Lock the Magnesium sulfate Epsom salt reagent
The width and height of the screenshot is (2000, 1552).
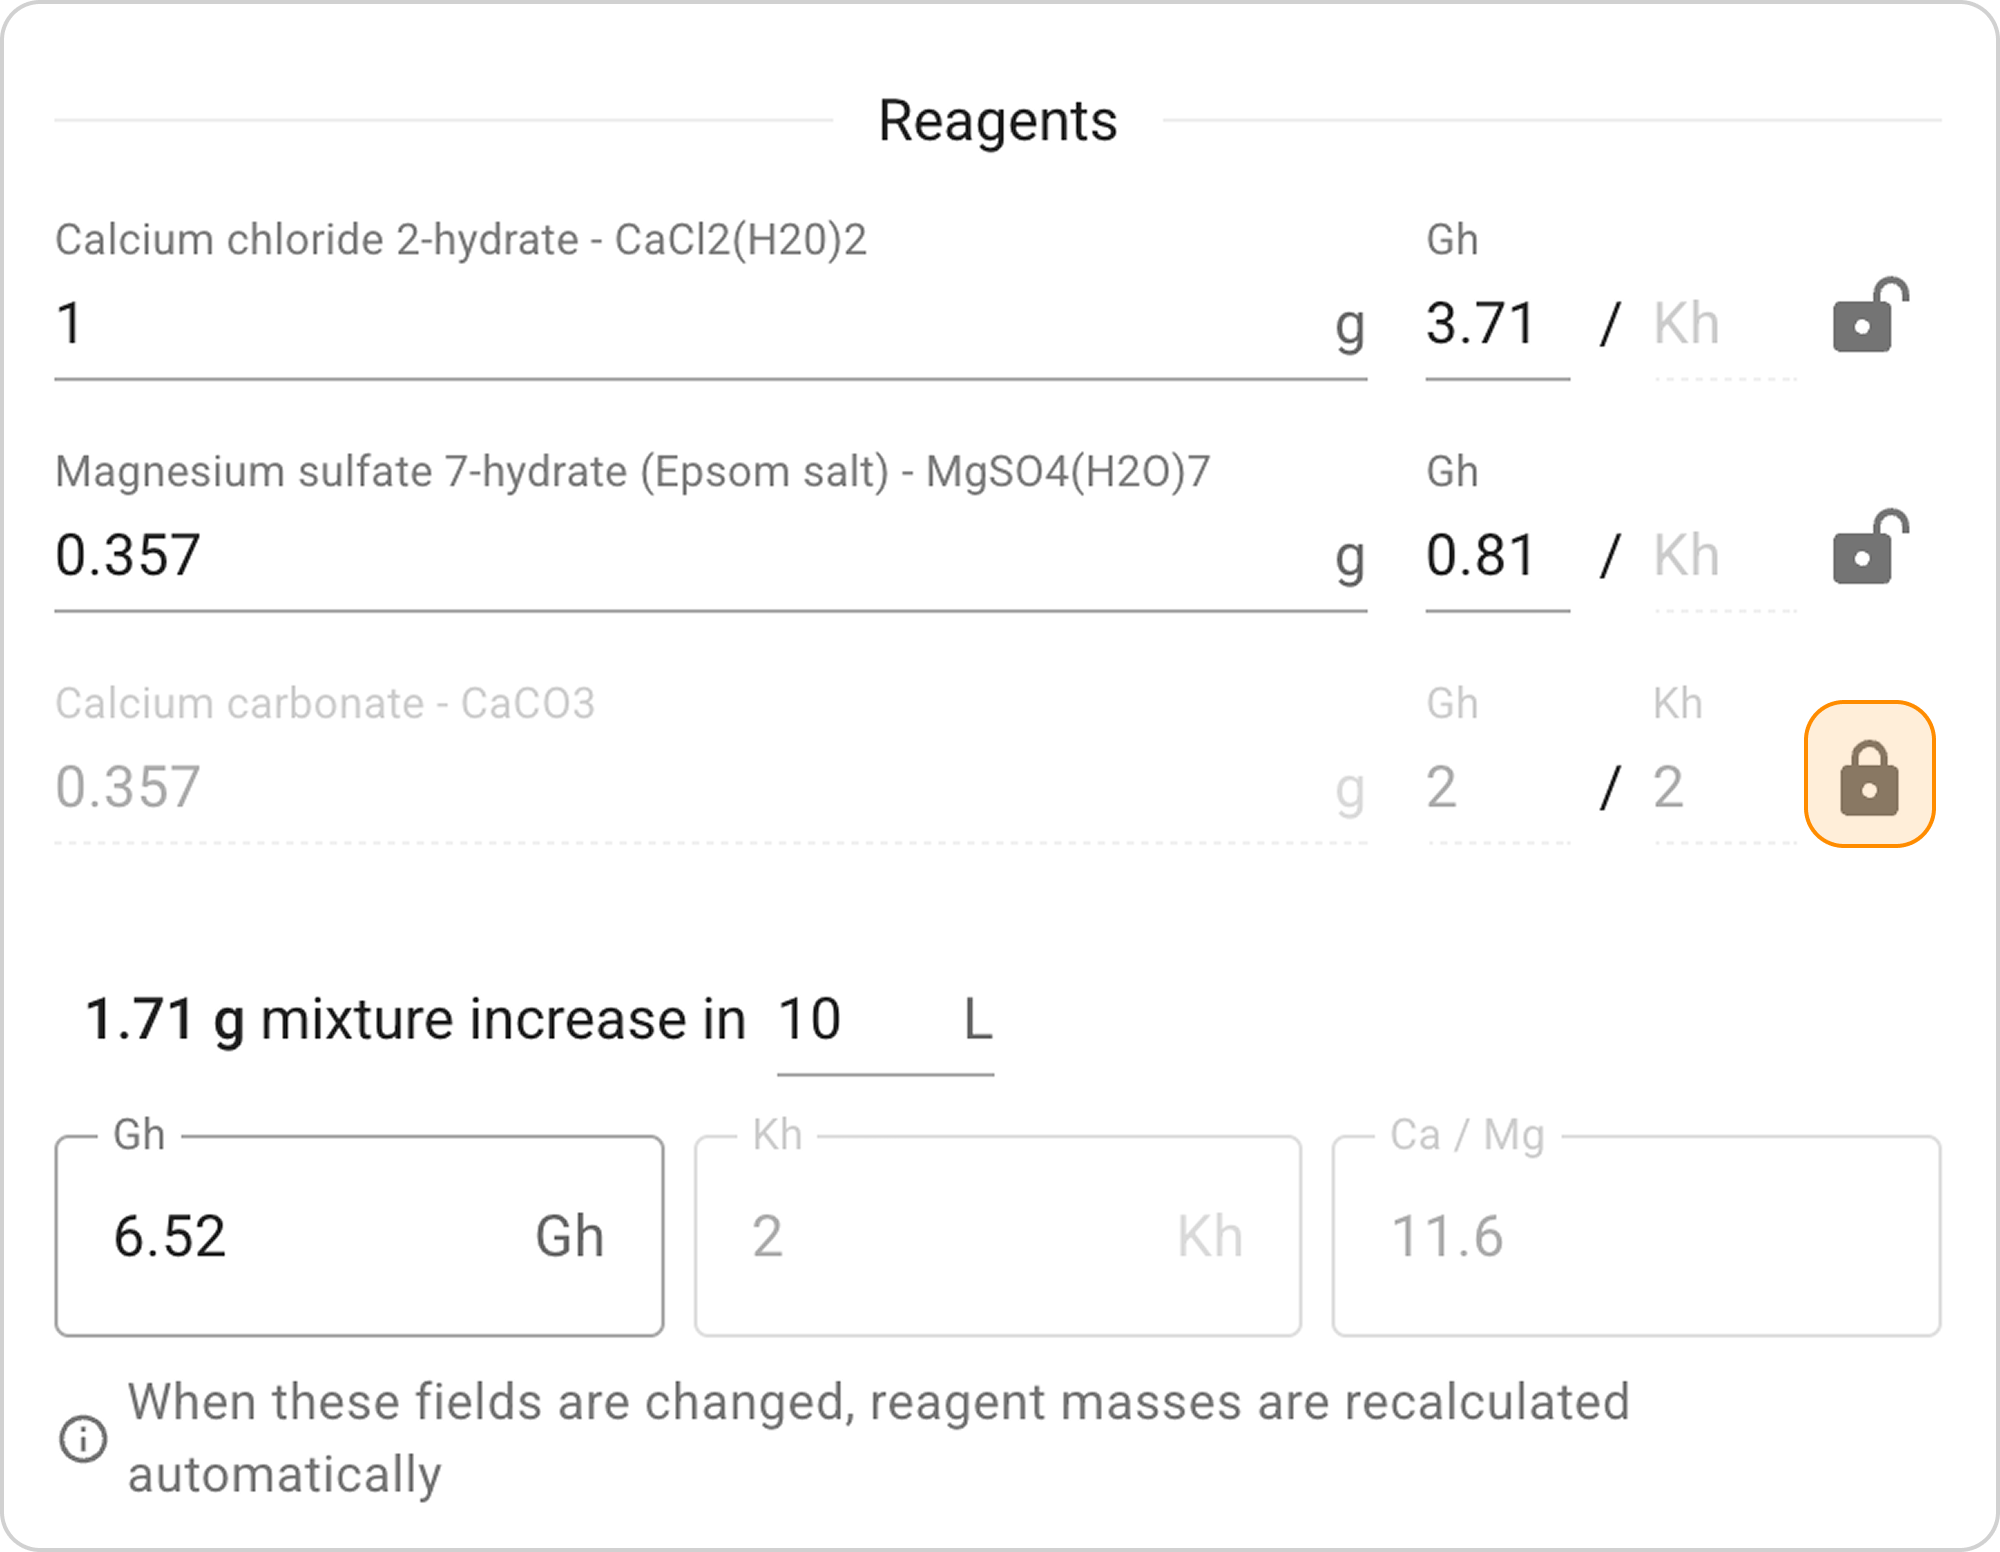(1869, 550)
